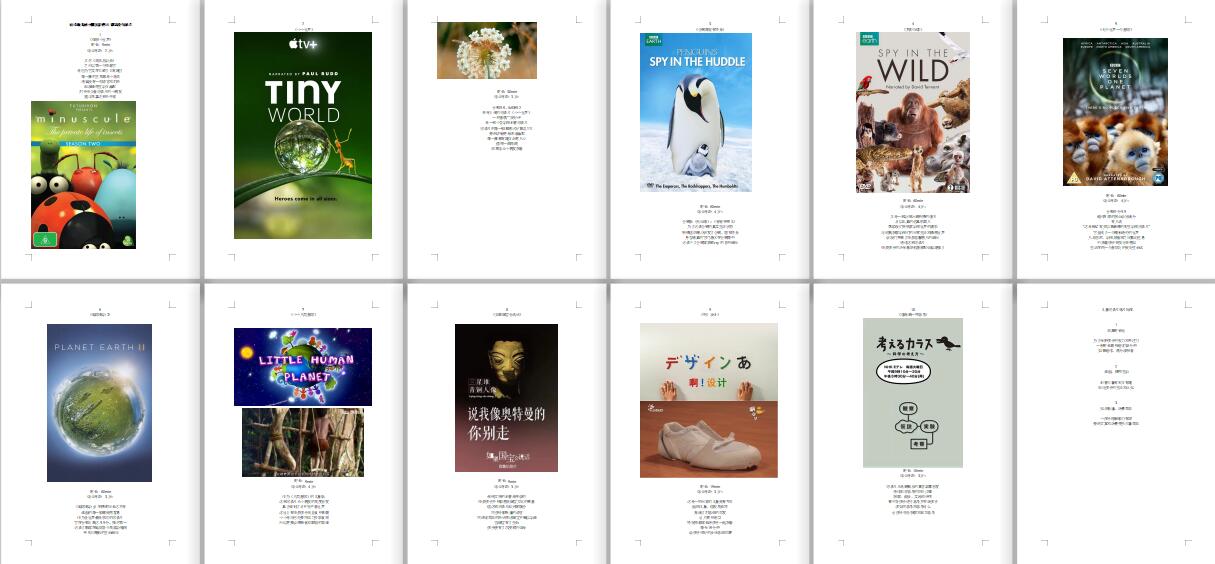Click the text block under Spy in the Wild
The height and width of the screenshot is (564, 1215).
[x=913, y=226]
